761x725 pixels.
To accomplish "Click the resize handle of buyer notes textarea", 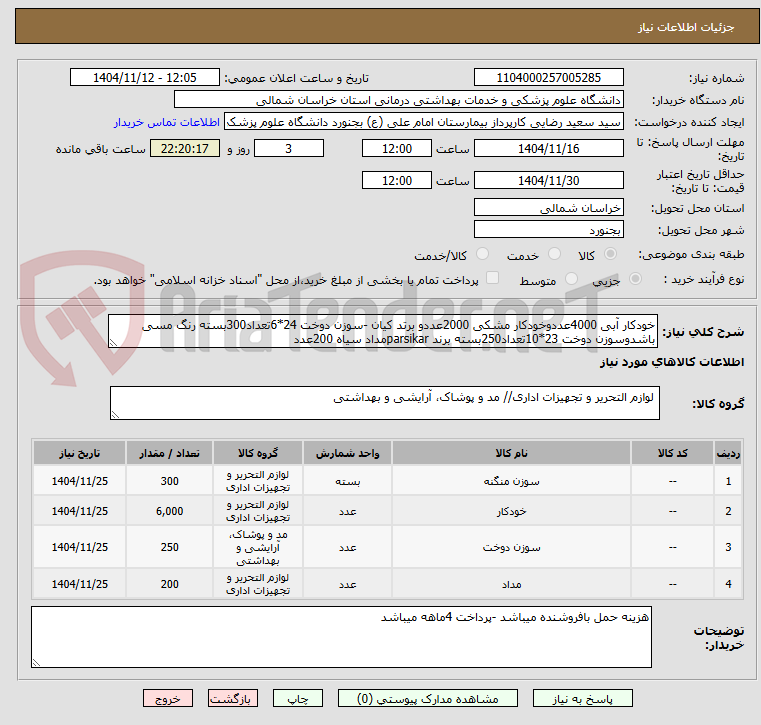I will 36,662.
